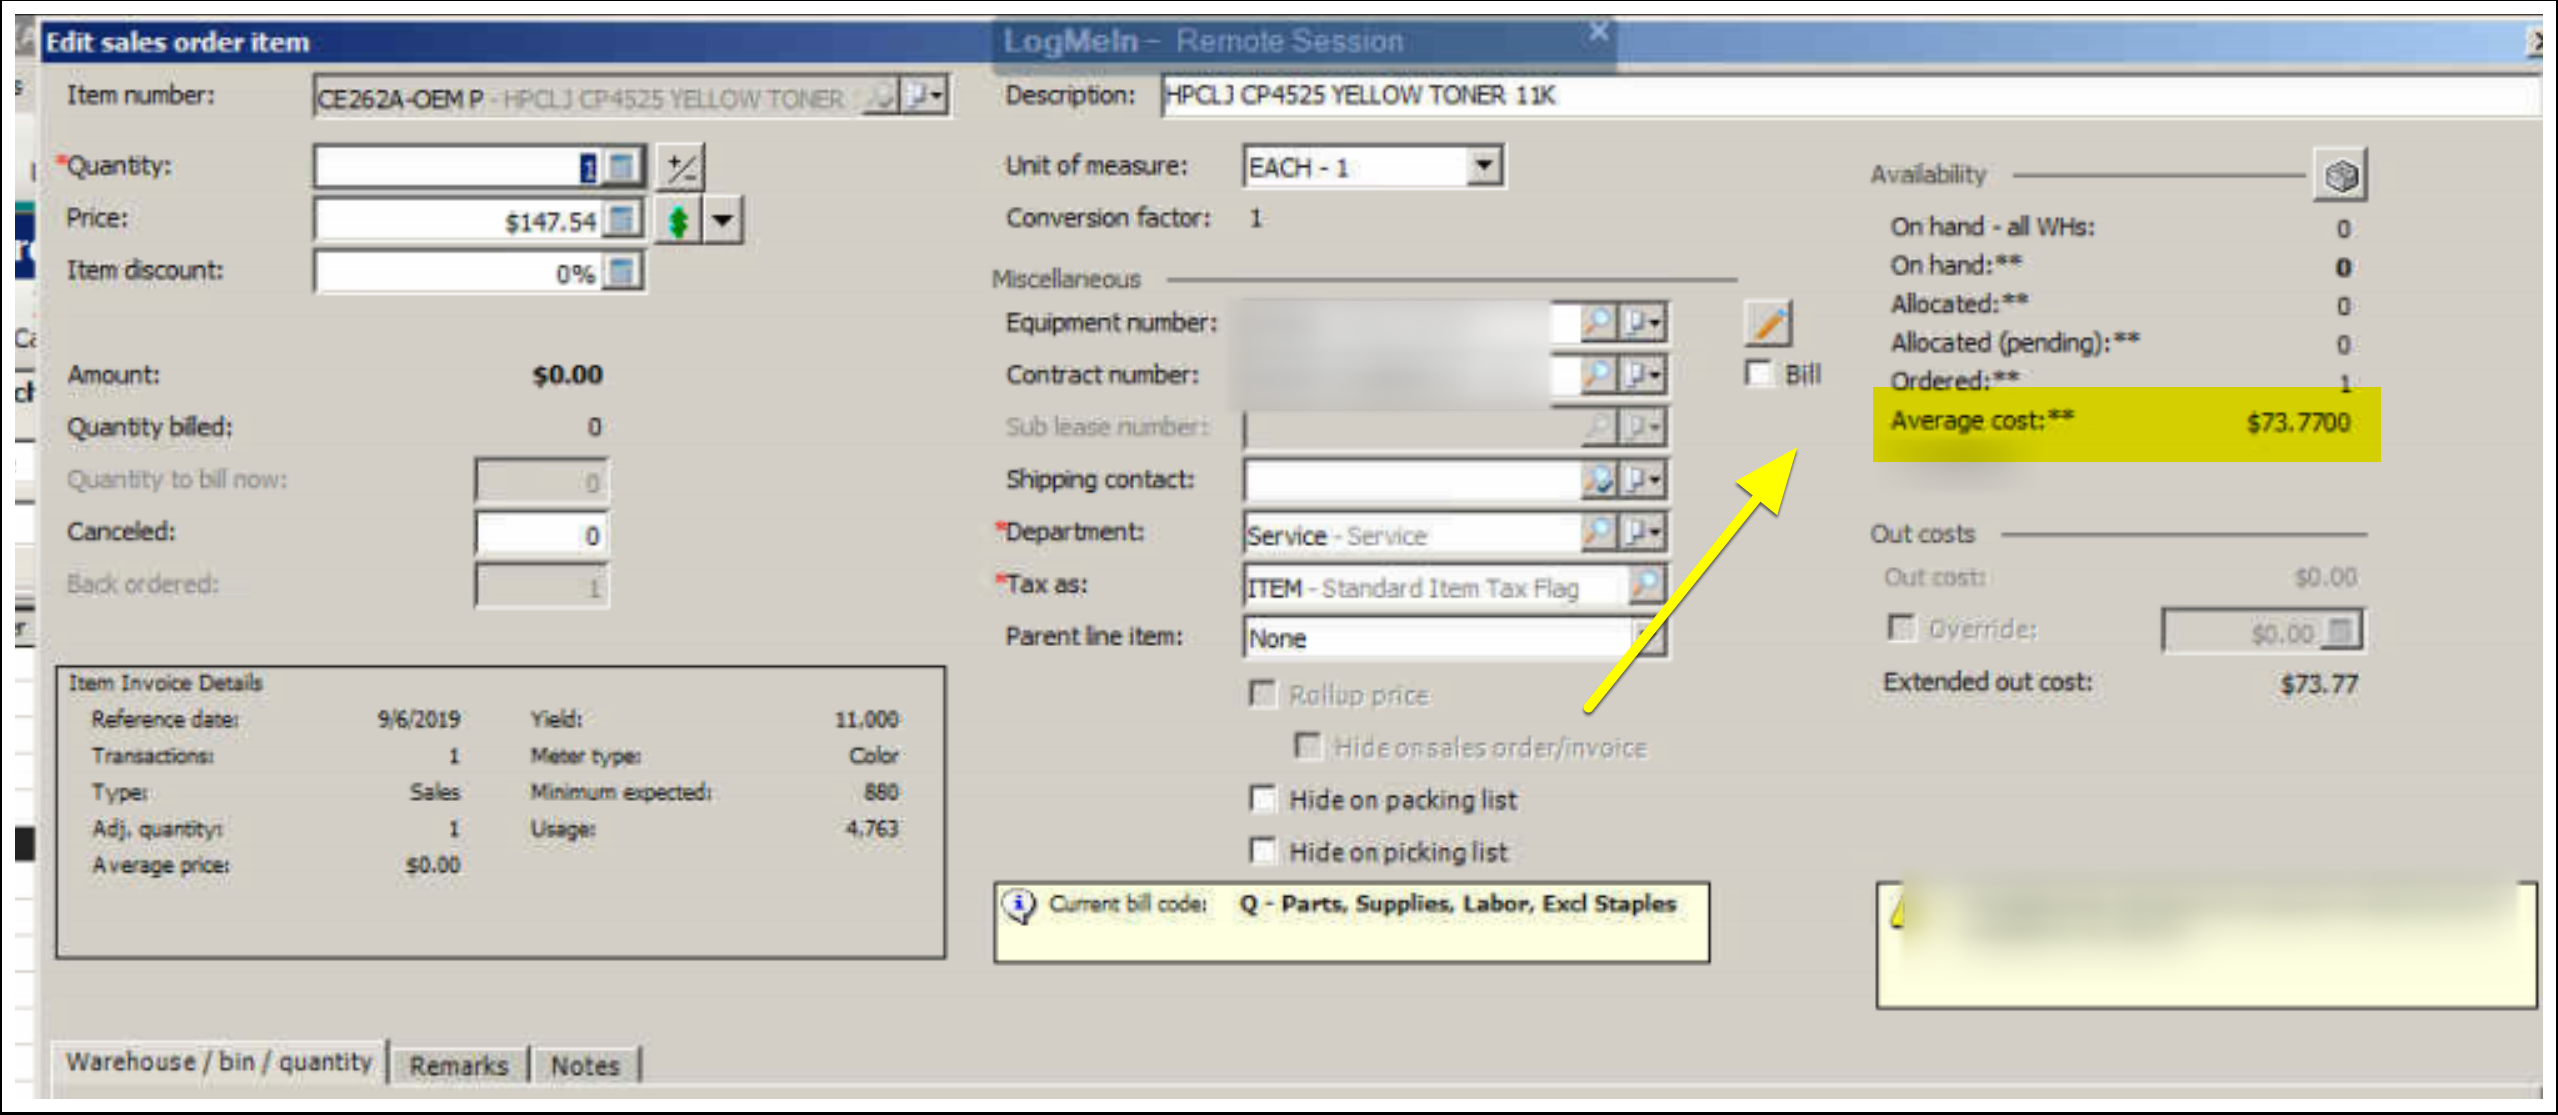Toggle the Override out cost checkbox

tap(1900, 628)
